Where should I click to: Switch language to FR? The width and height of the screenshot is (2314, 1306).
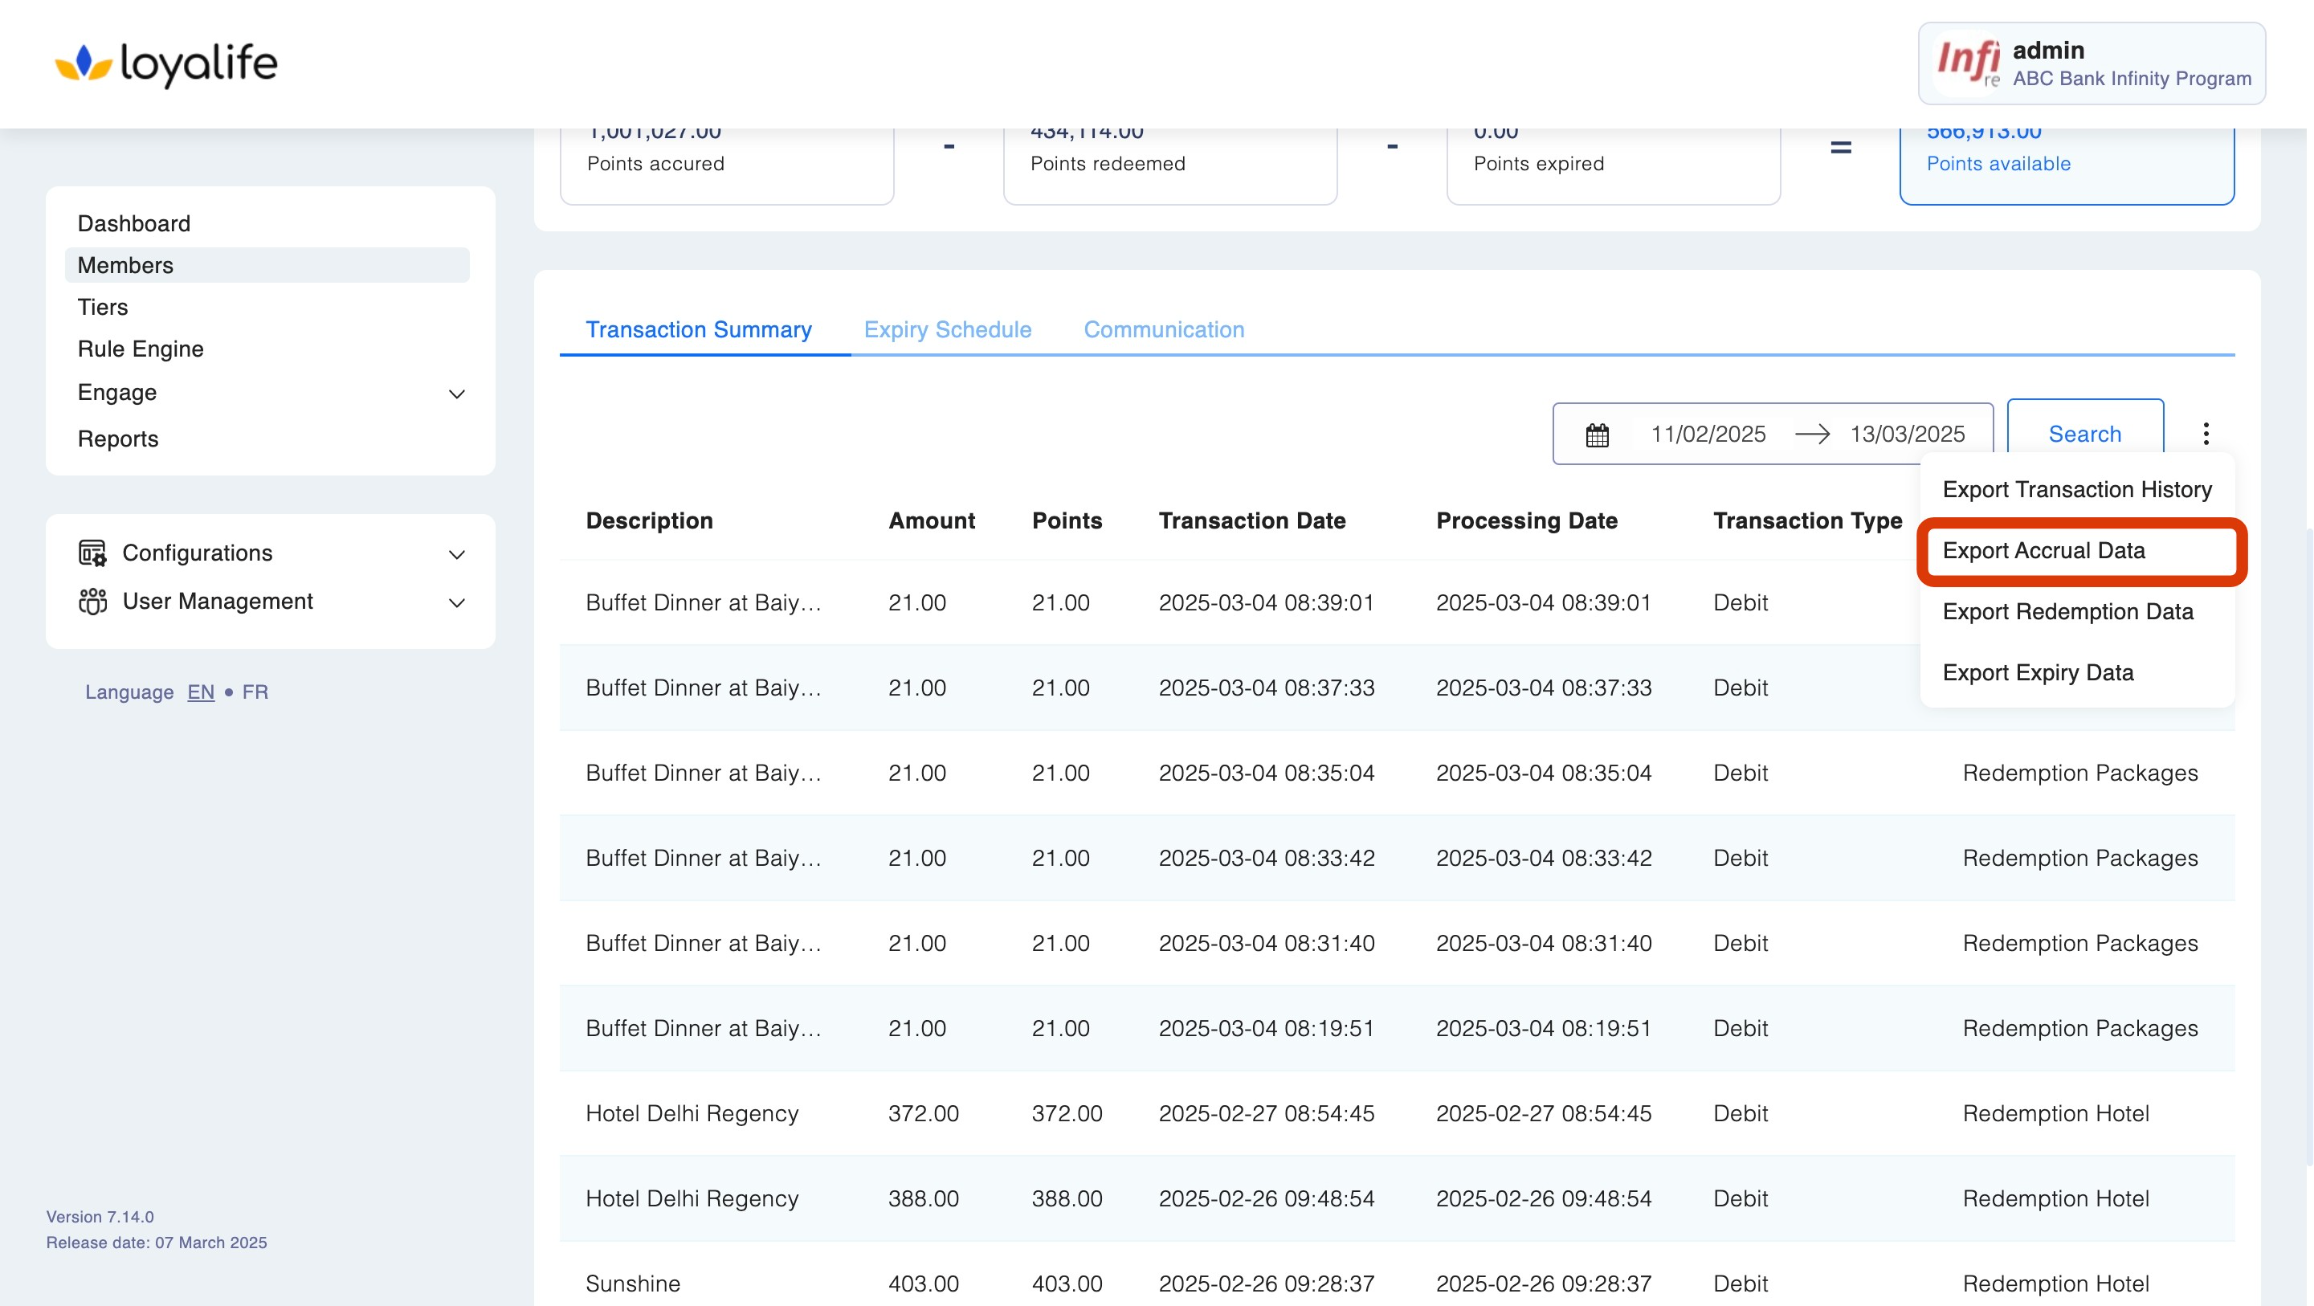tap(255, 692)
